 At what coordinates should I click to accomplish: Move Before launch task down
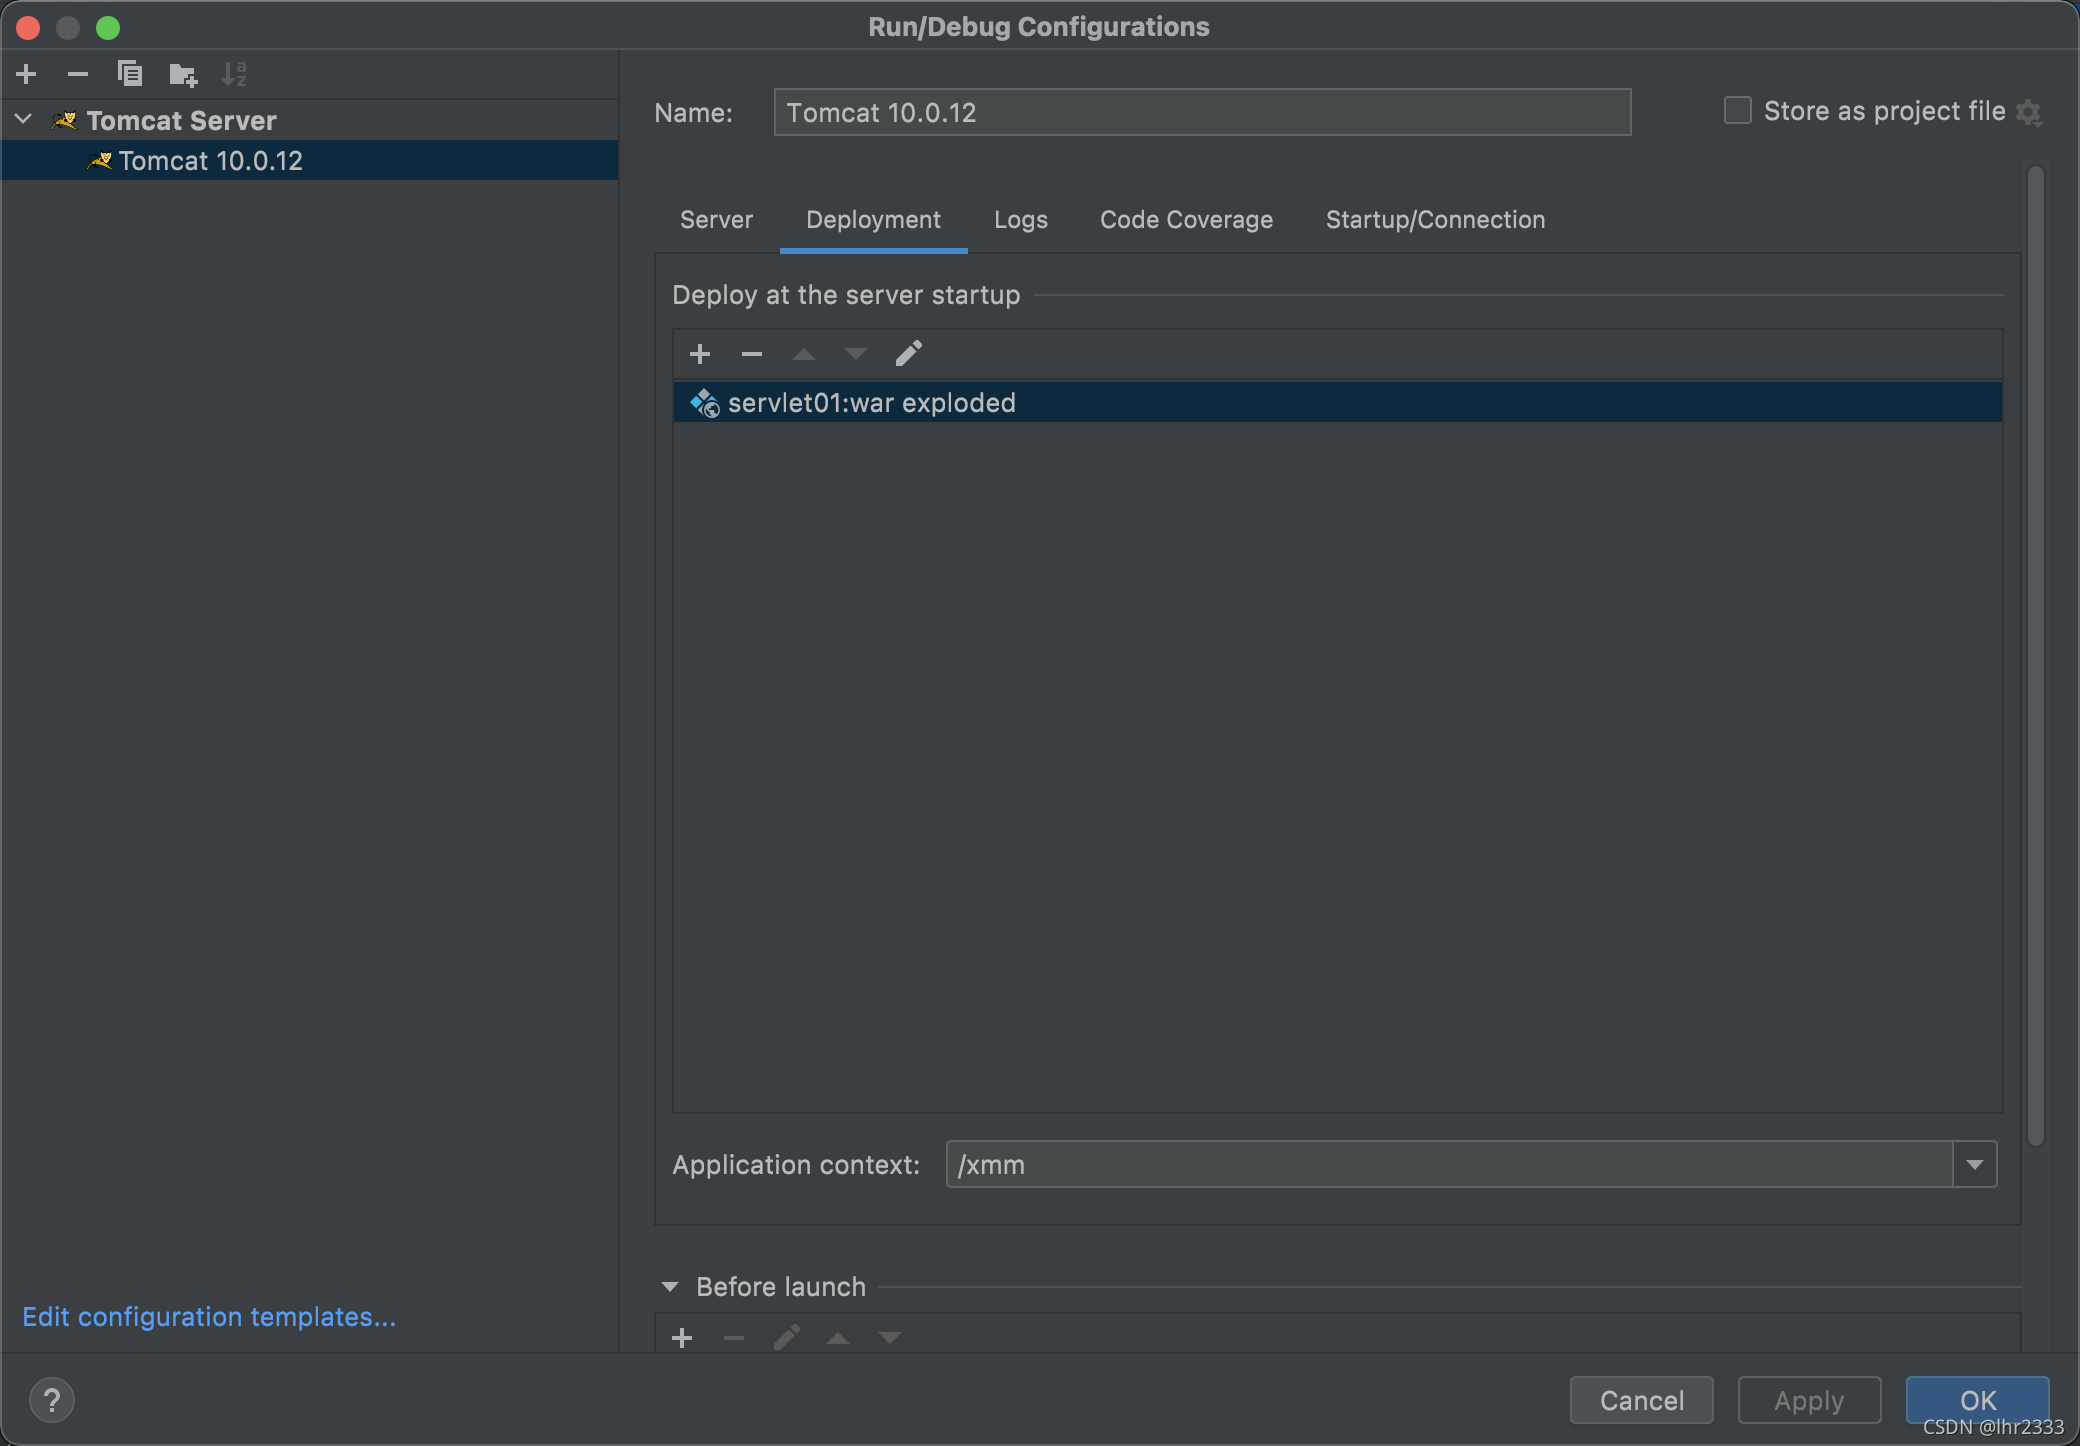point(890,1338)
